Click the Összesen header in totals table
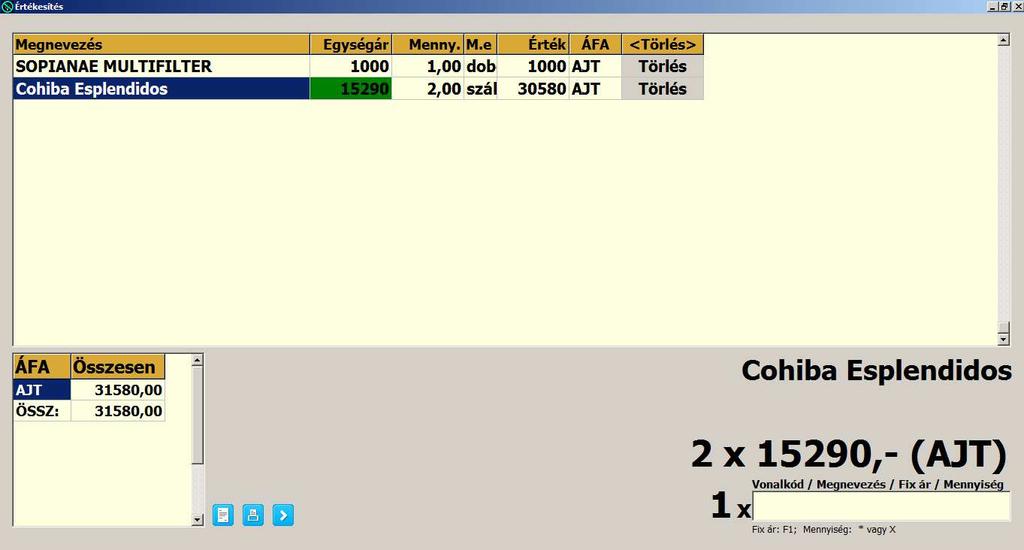The height and width of the screenshot is (550, 1024). click(118, 366)
